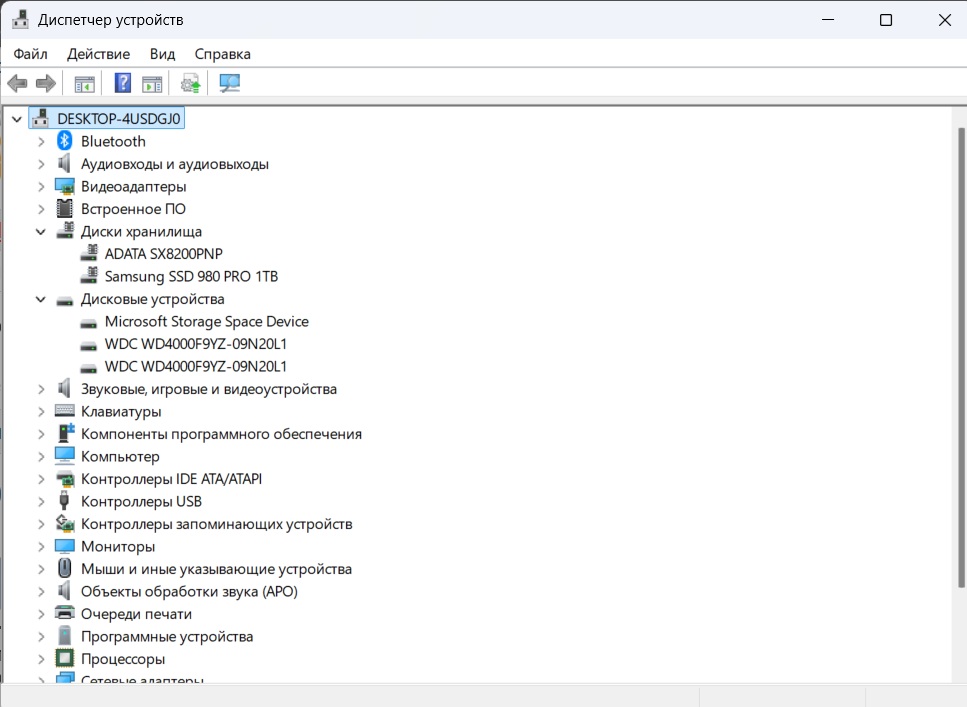The width and height of the screenshot is (967, 707).
Task: Click the Контроллеры IDE ATA/ATAPI icon
Action: (65, 479)
